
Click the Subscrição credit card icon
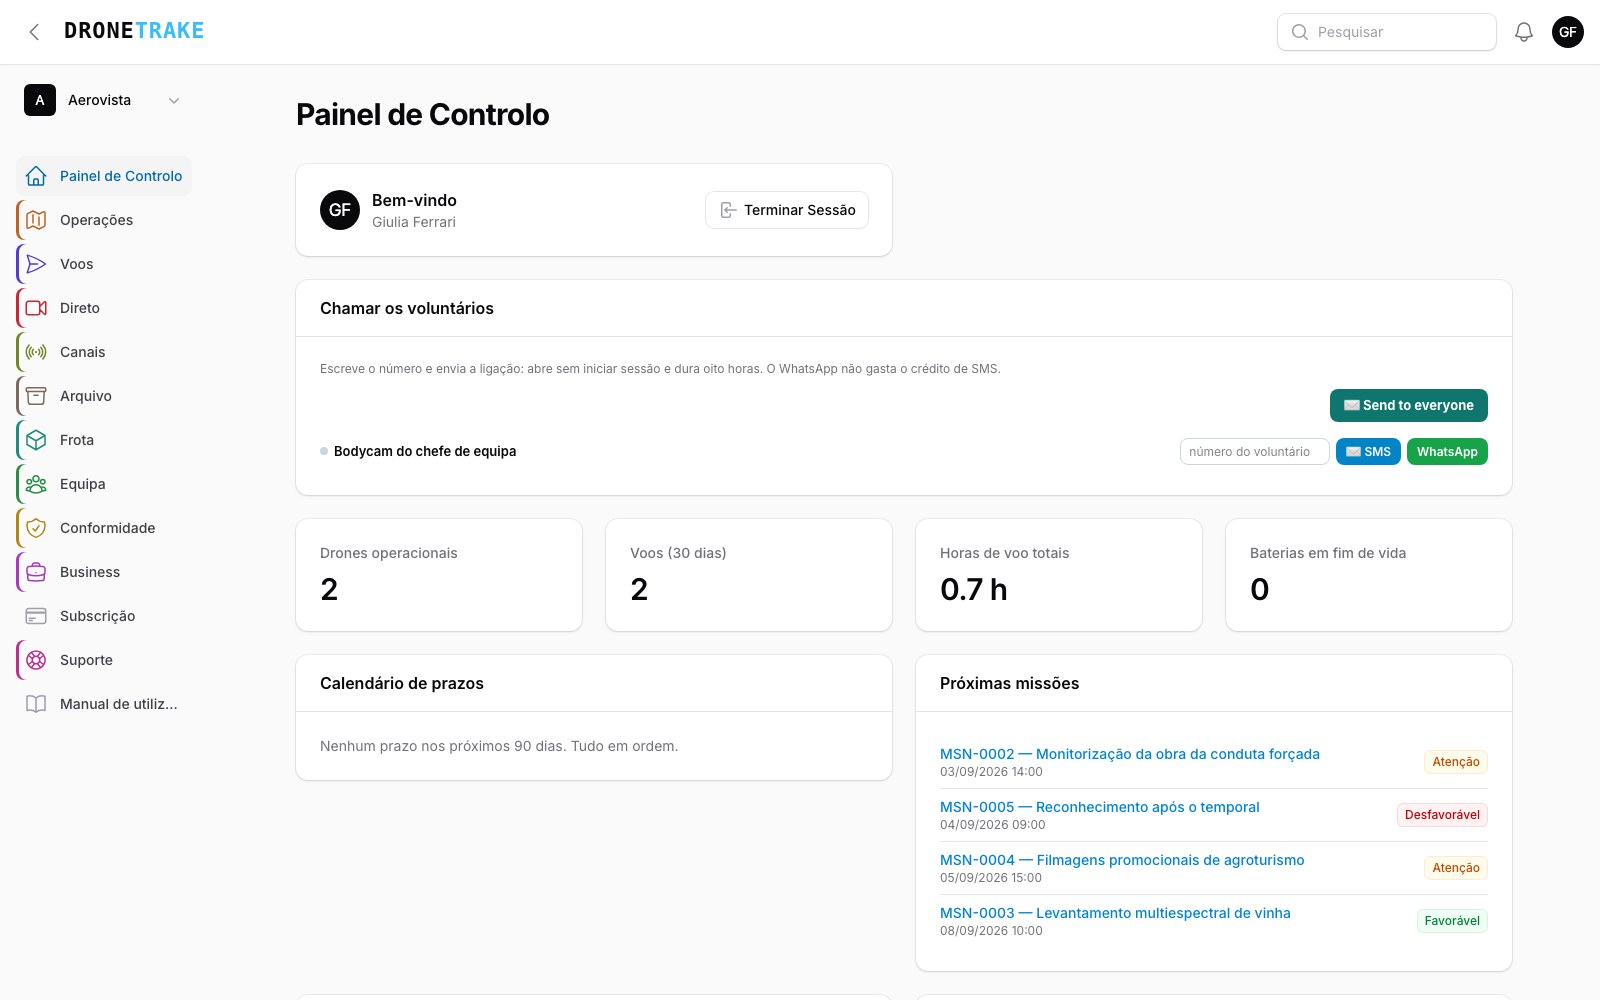point(36,616)
